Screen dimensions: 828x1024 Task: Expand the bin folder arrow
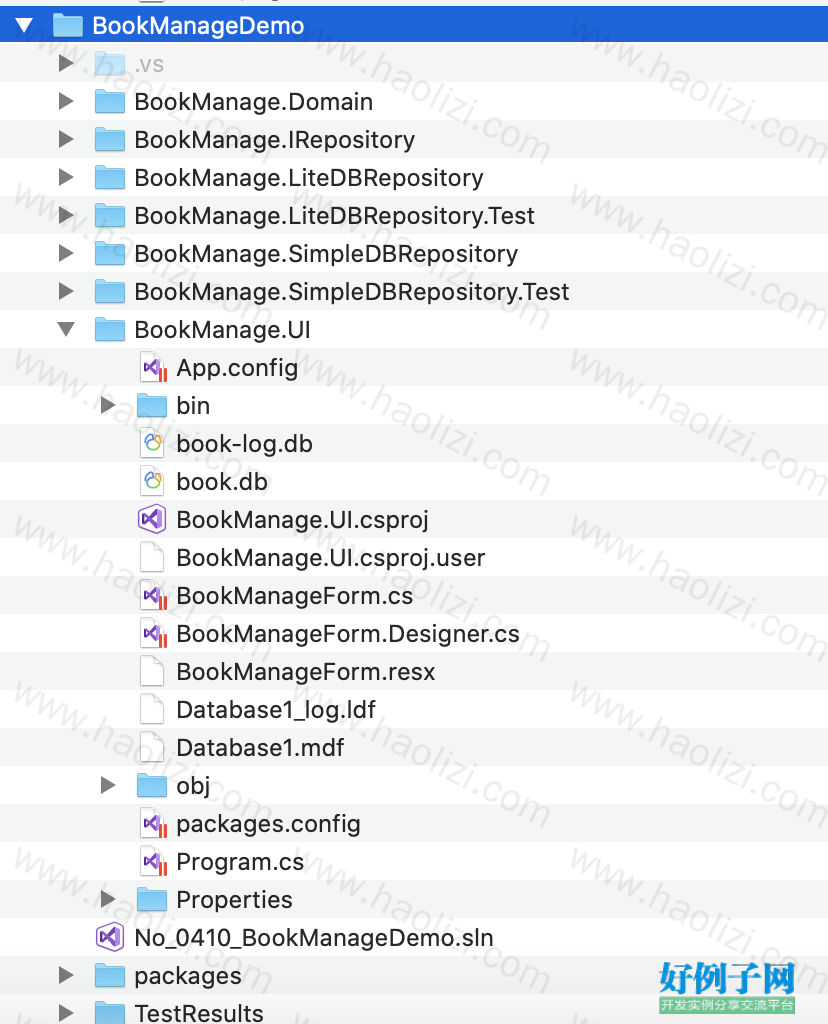[x=108, y=405]
